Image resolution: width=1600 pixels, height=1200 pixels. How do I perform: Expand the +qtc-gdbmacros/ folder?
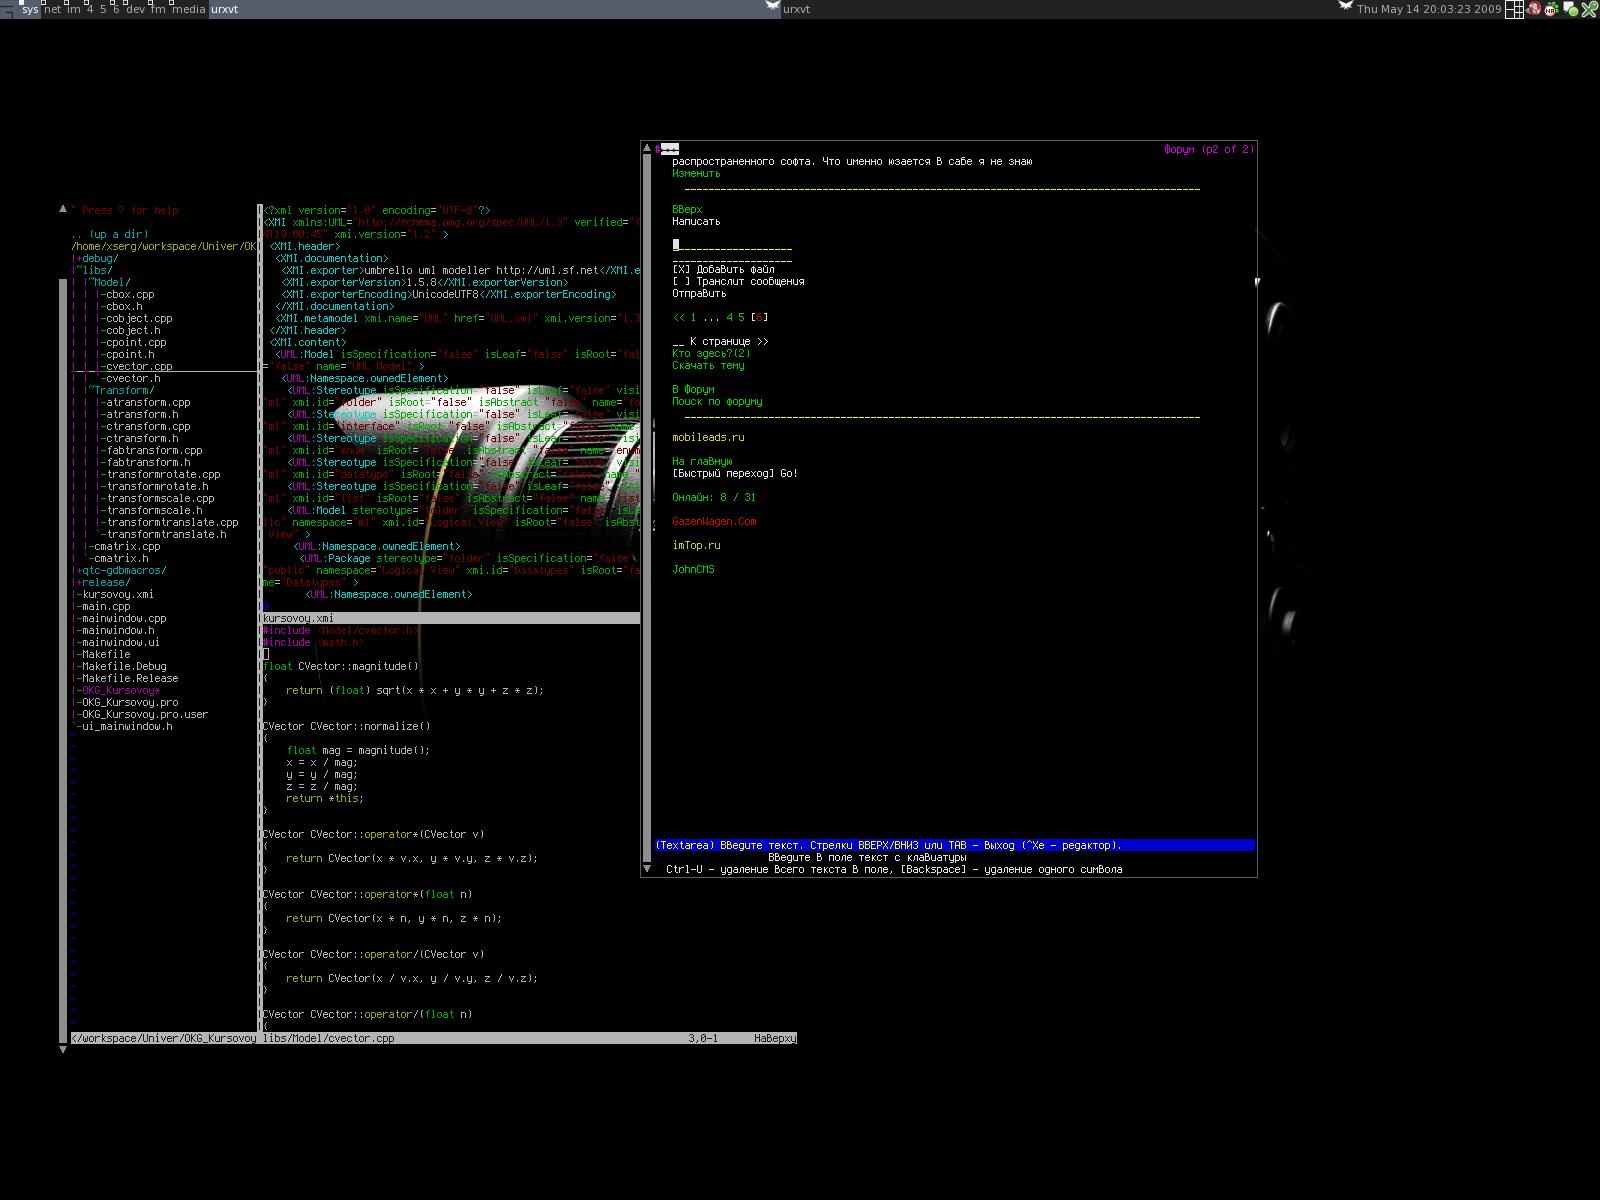(121, 570)
